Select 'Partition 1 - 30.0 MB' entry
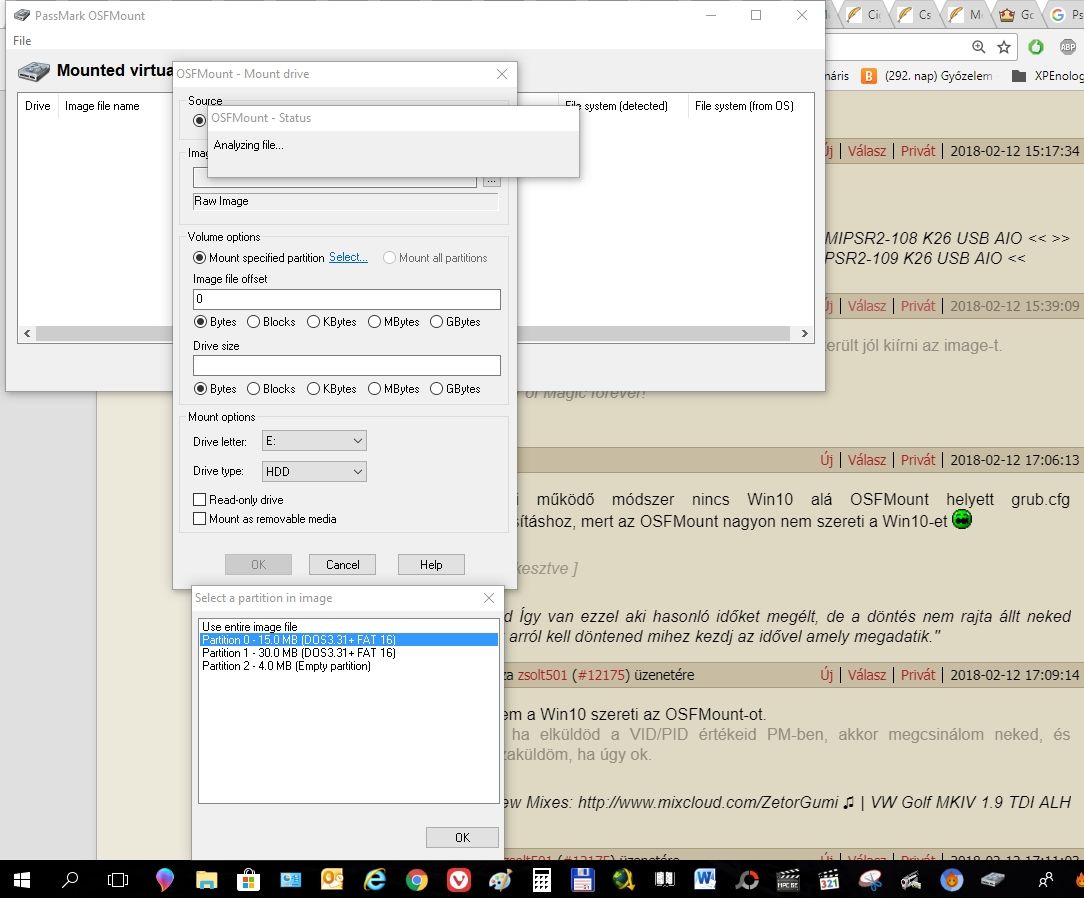The image size is (1084, 898). 348,653
